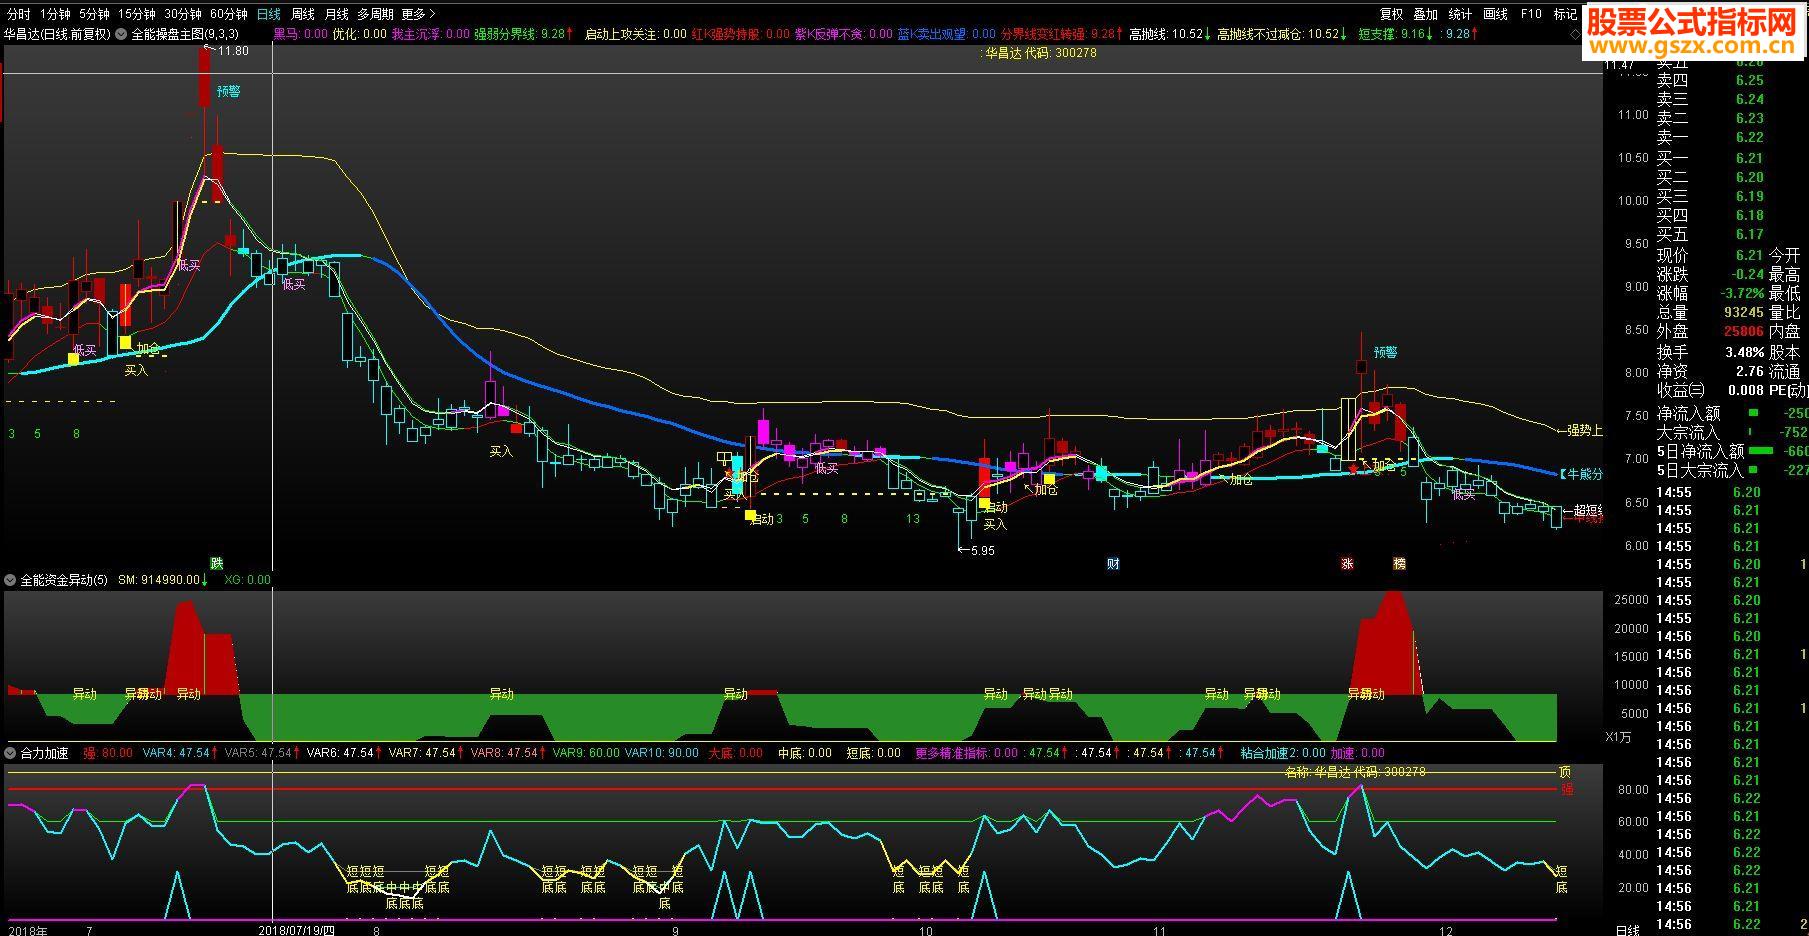Open the 标记 mark menu
The height and width of the screenshot is (936, 1809).
click(x=1565, y=14)
